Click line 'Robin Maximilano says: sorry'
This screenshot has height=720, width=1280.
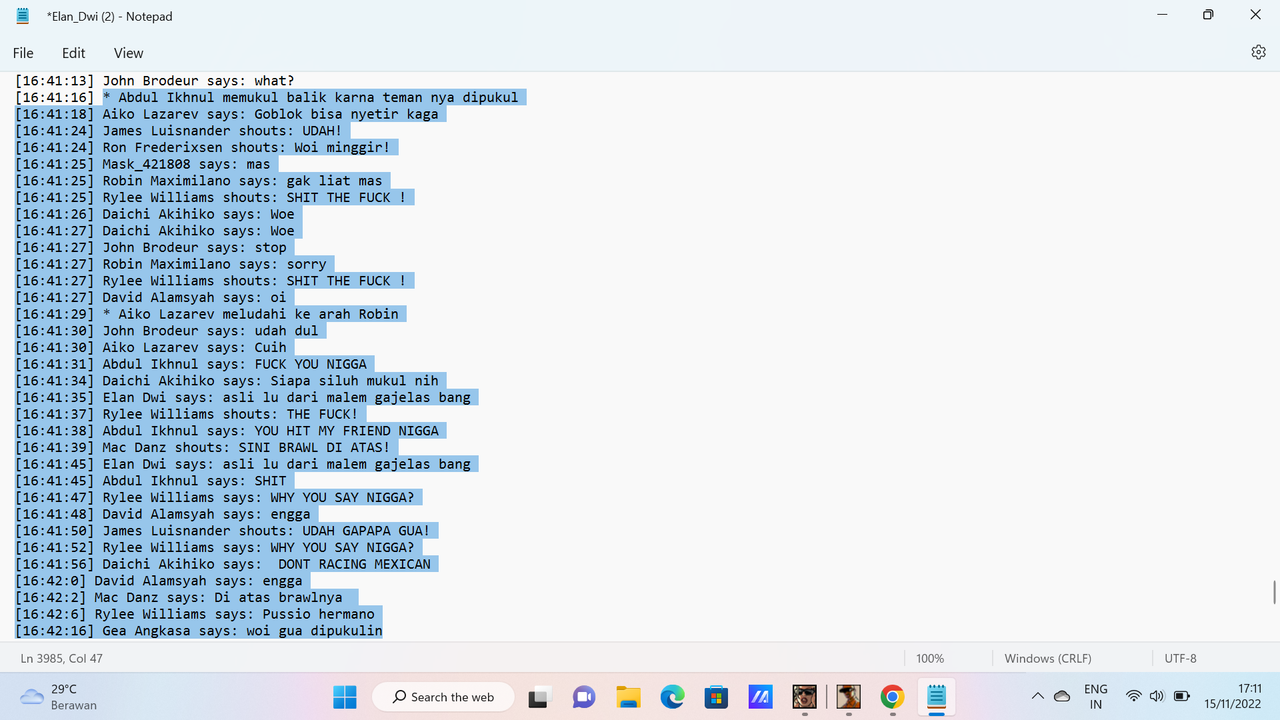pyautogui.click(x=171, y=264)
